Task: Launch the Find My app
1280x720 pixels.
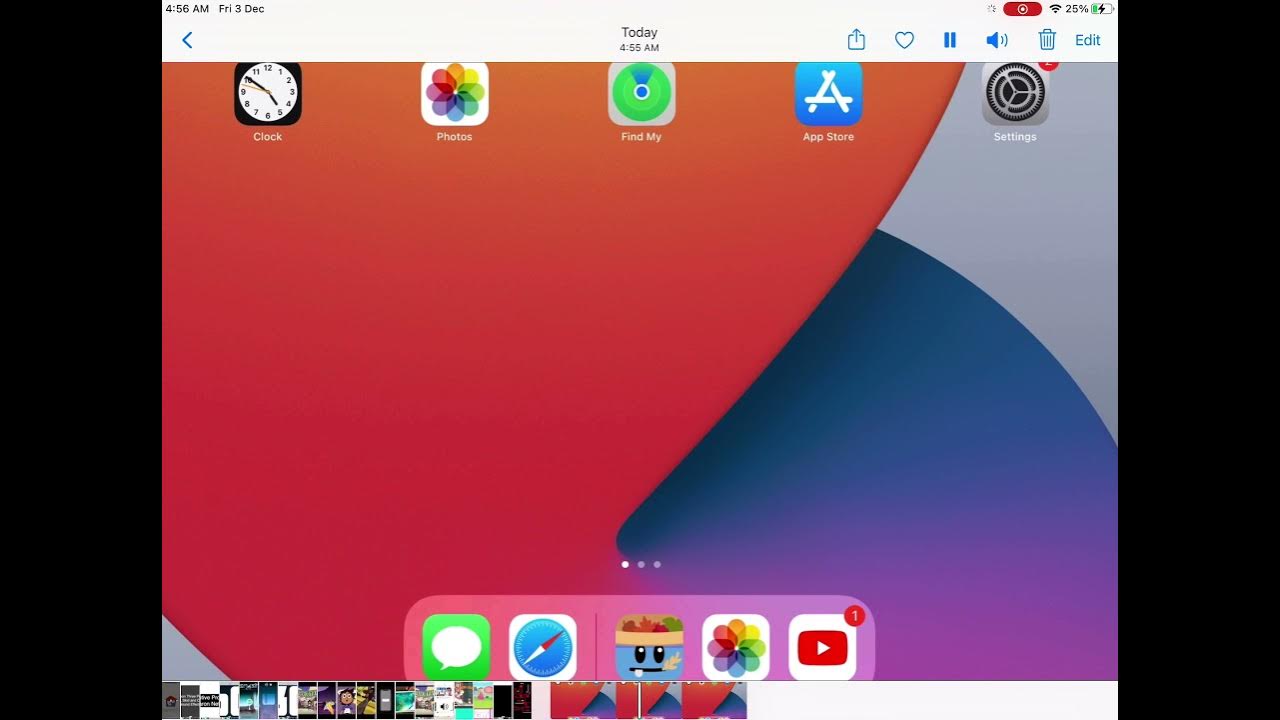Action: pos(642,93)
